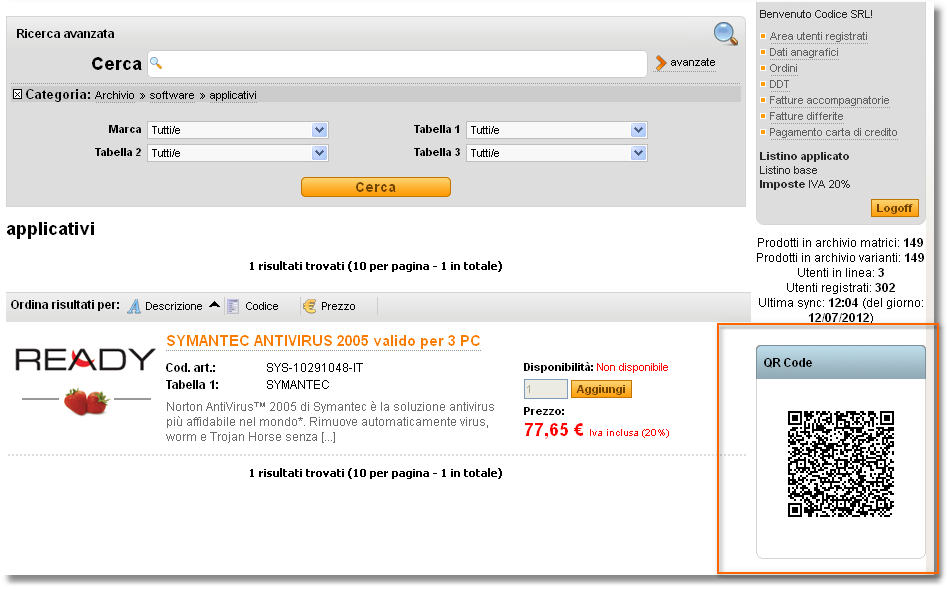Viewport: 948px width, 589px height.
Task: Click the Prezzo euro coin icon
Action: coord(310,307)
